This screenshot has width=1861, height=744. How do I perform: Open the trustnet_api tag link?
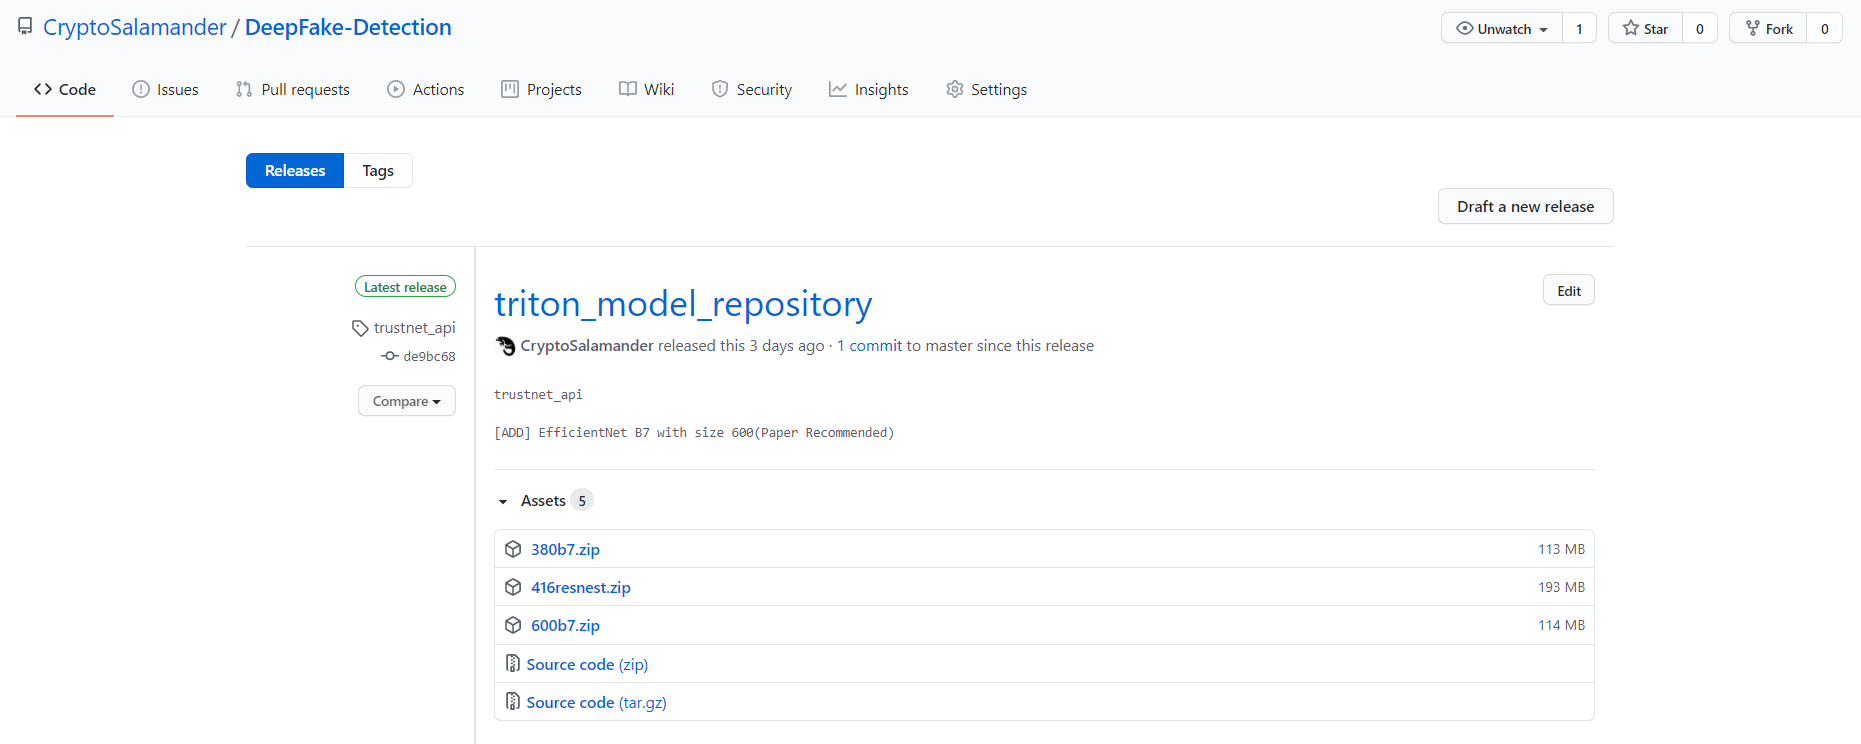point(414,327)
